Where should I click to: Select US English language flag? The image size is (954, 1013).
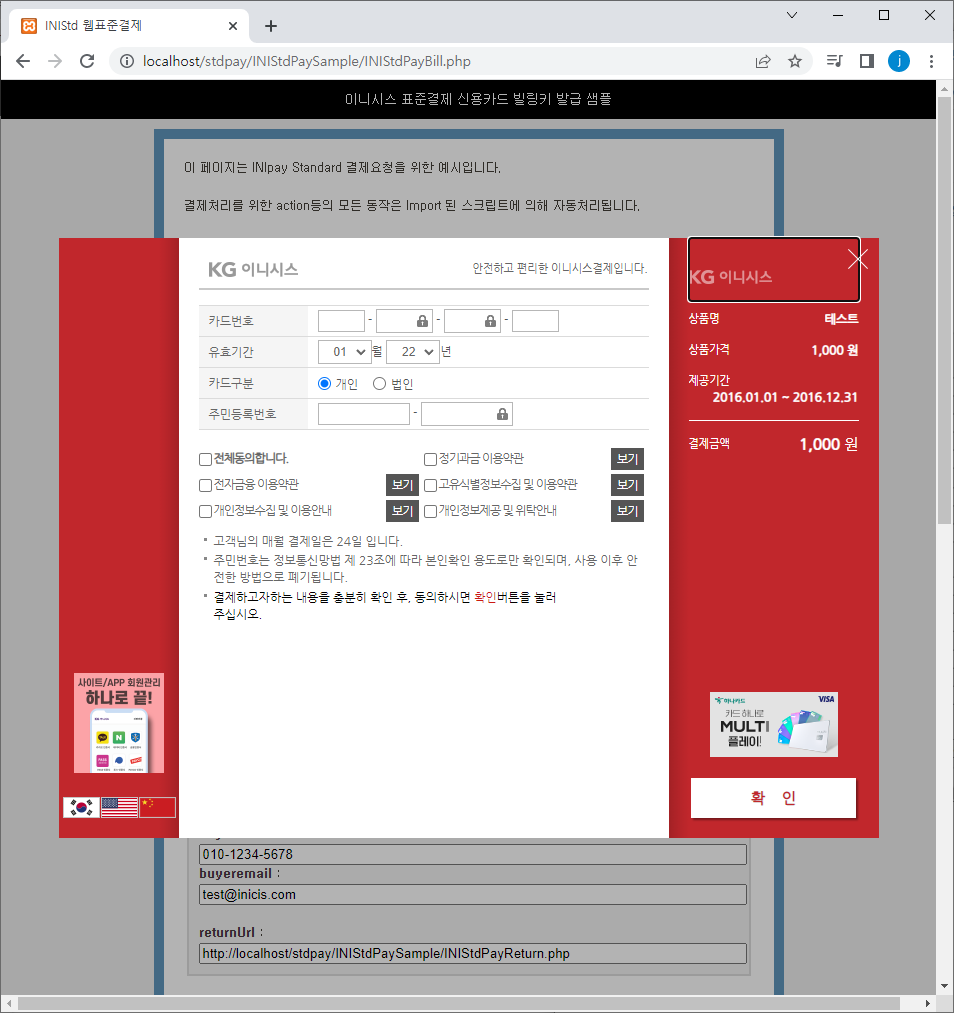[119, 807]
